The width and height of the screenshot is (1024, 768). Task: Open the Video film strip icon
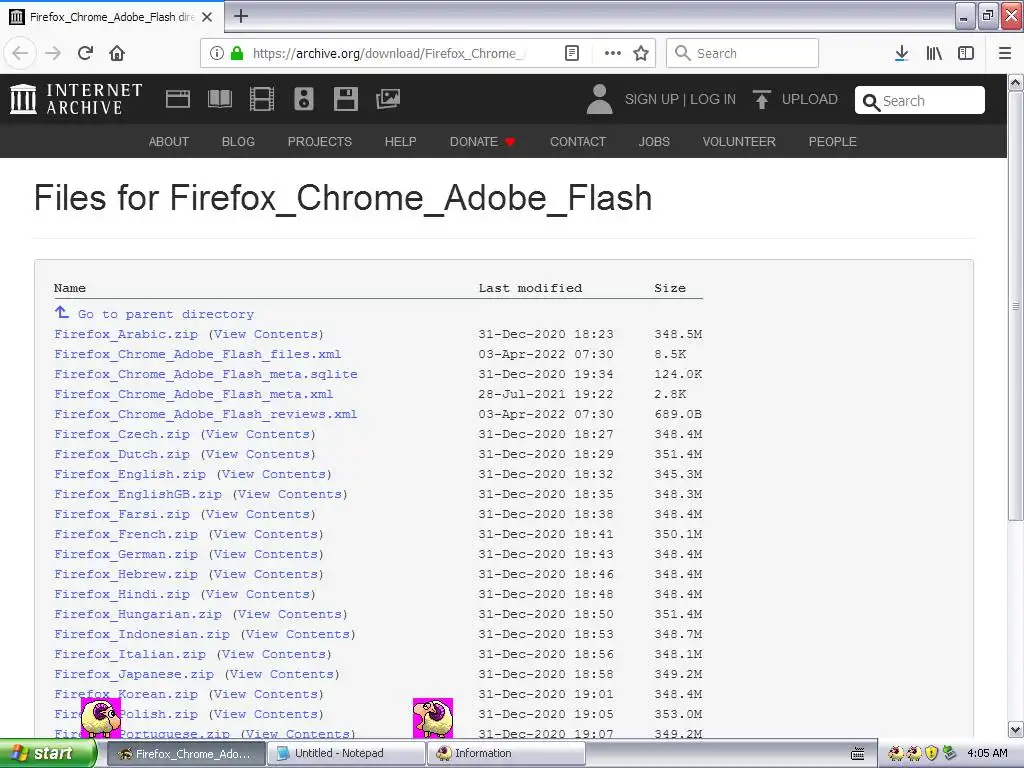point(262,99)
